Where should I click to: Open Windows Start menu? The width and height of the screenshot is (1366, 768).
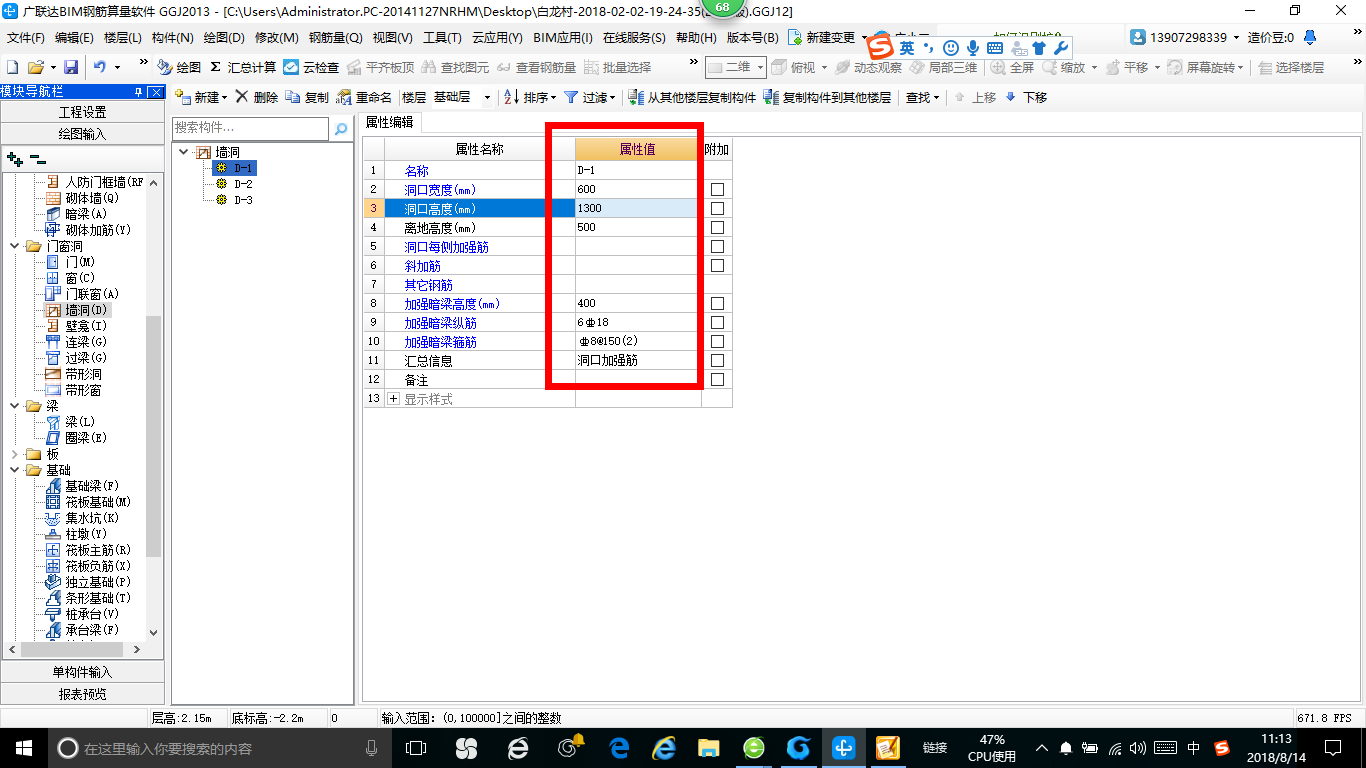coord(22,746)
